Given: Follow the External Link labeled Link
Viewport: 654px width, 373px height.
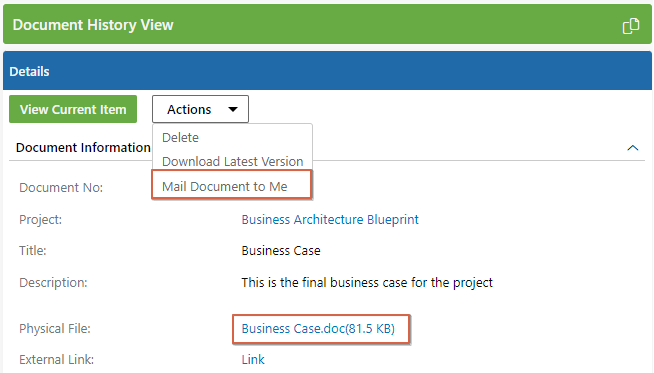Looking at the screenshot, I should [253, 360].
